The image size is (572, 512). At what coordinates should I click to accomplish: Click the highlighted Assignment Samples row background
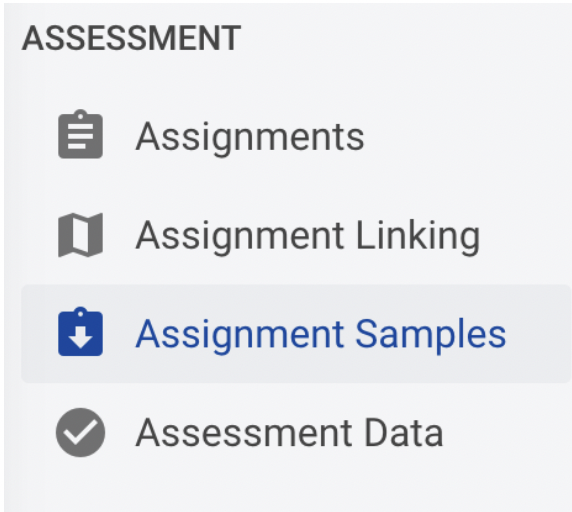click(296, 334)
